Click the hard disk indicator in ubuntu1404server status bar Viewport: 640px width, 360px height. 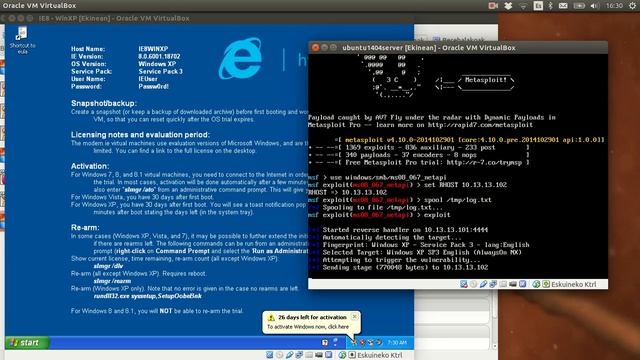click(463, 284)
